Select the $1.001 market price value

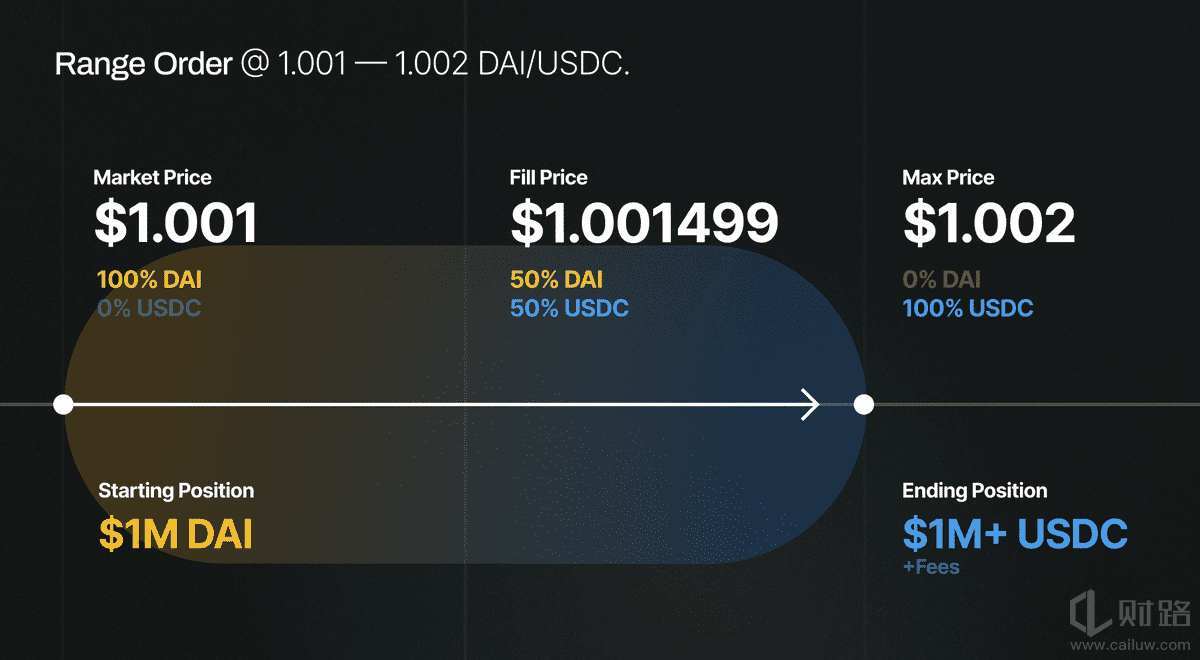click(x=176, y=223)
